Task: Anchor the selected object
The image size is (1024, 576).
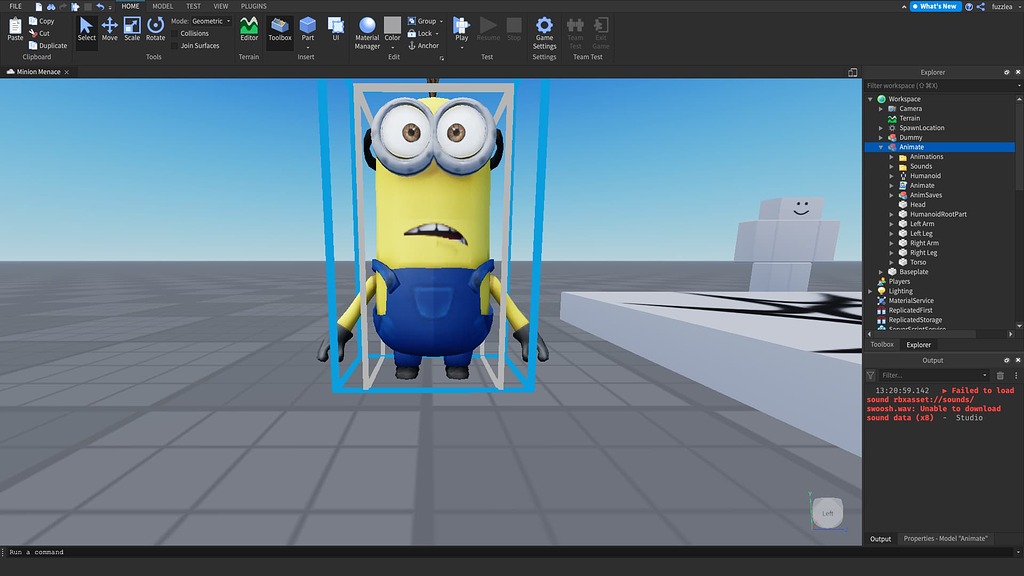Action: tap(424, 45)
